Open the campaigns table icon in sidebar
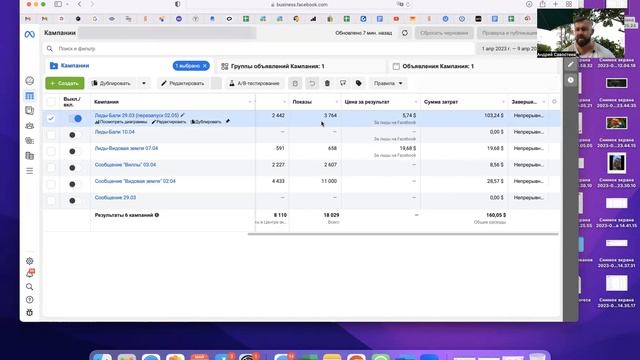 coord(29,96)
